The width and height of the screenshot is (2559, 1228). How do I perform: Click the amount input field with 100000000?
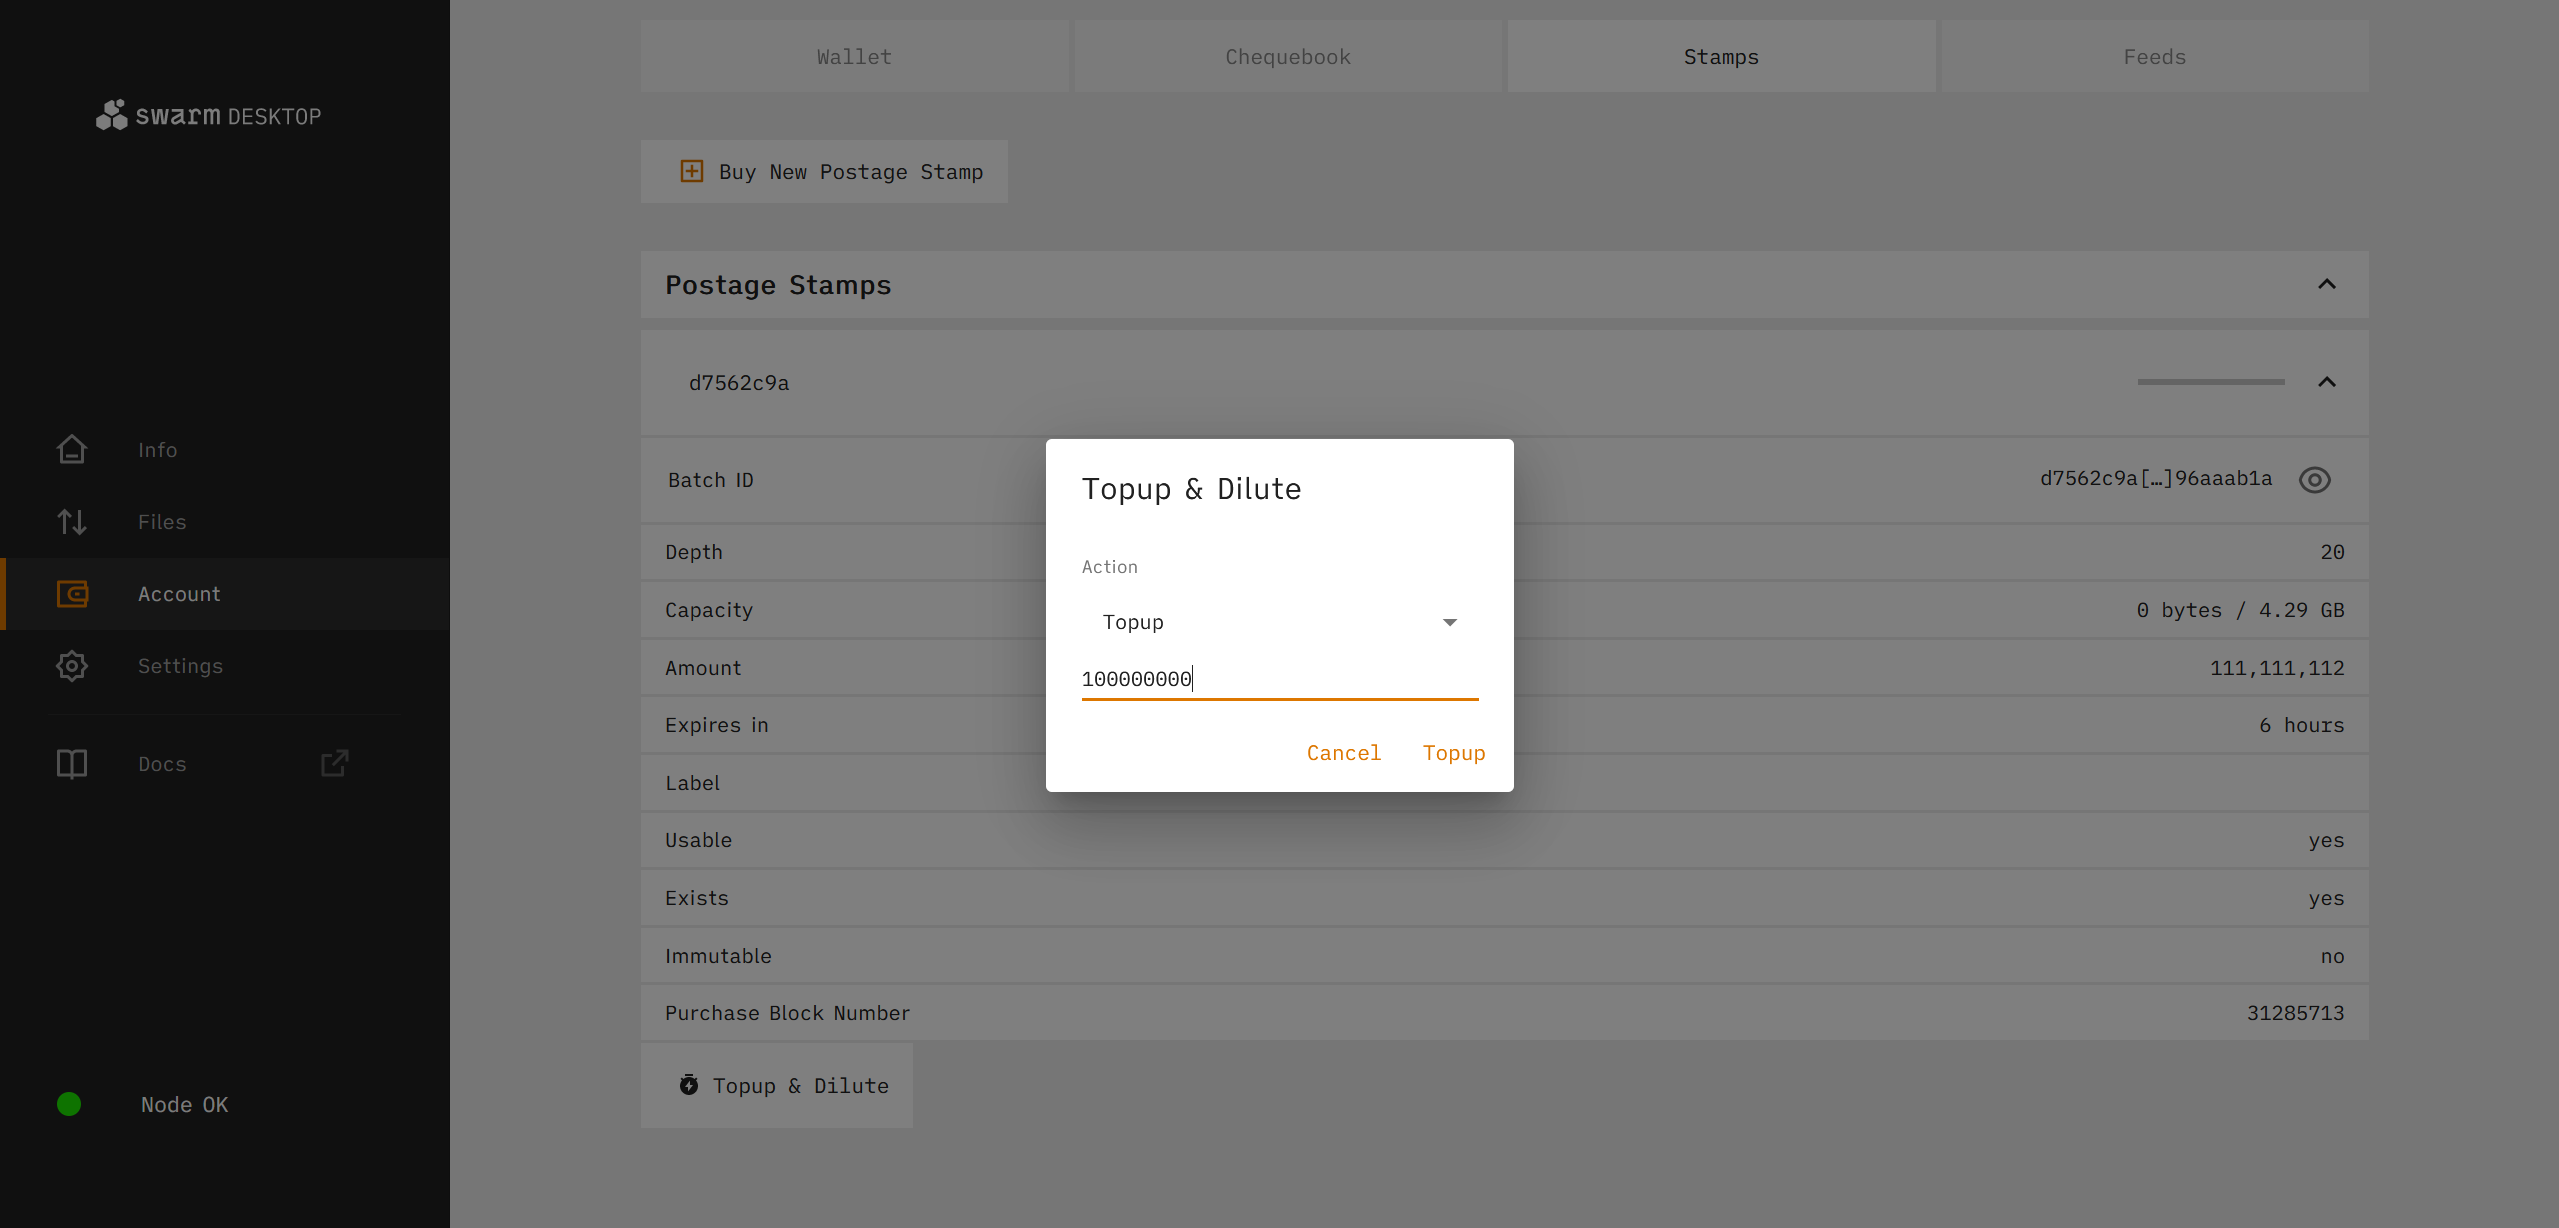[x=1279, y=679]
